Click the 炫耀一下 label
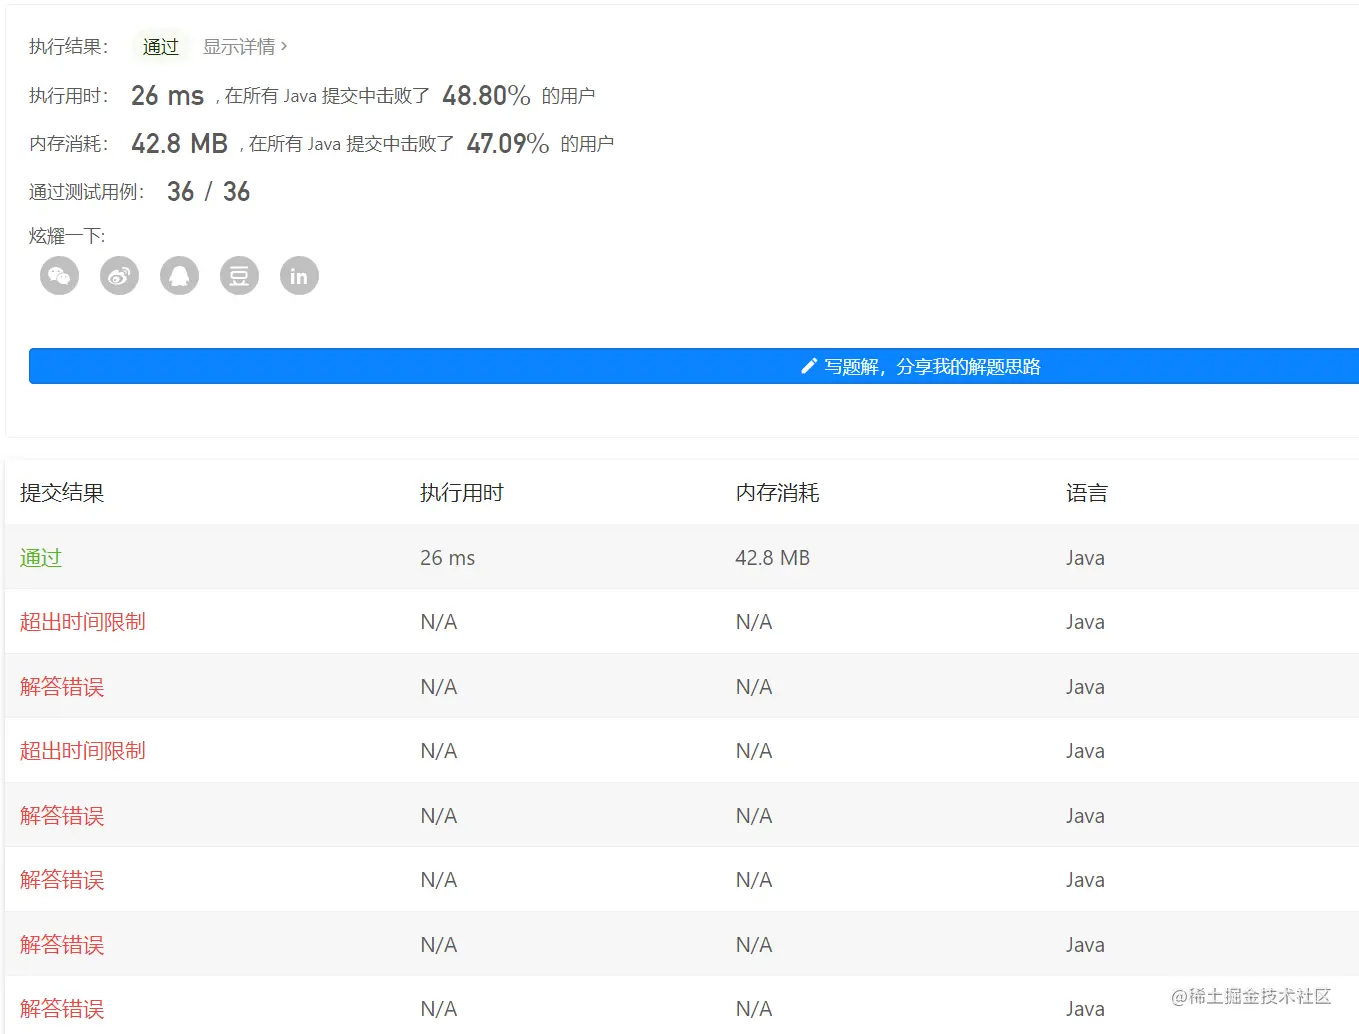1359x1034 pixels. (x=67, y=236)
